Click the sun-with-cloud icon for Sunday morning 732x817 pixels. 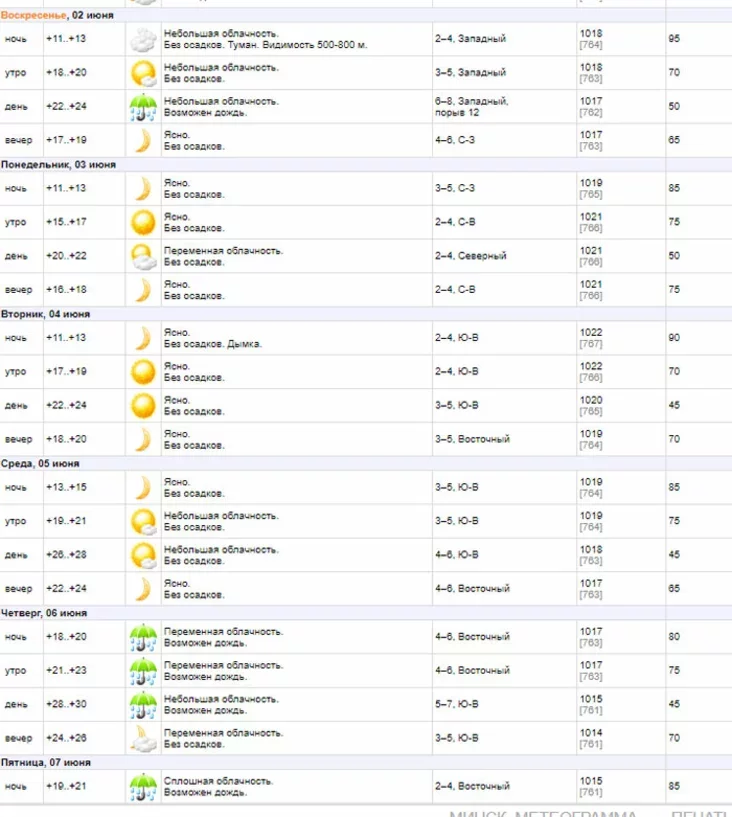(143, 73)
